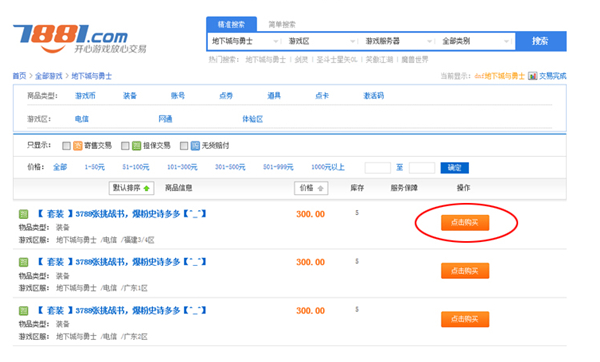Click the blue 搜索 button
600x362 pixels.
point(540,41)
